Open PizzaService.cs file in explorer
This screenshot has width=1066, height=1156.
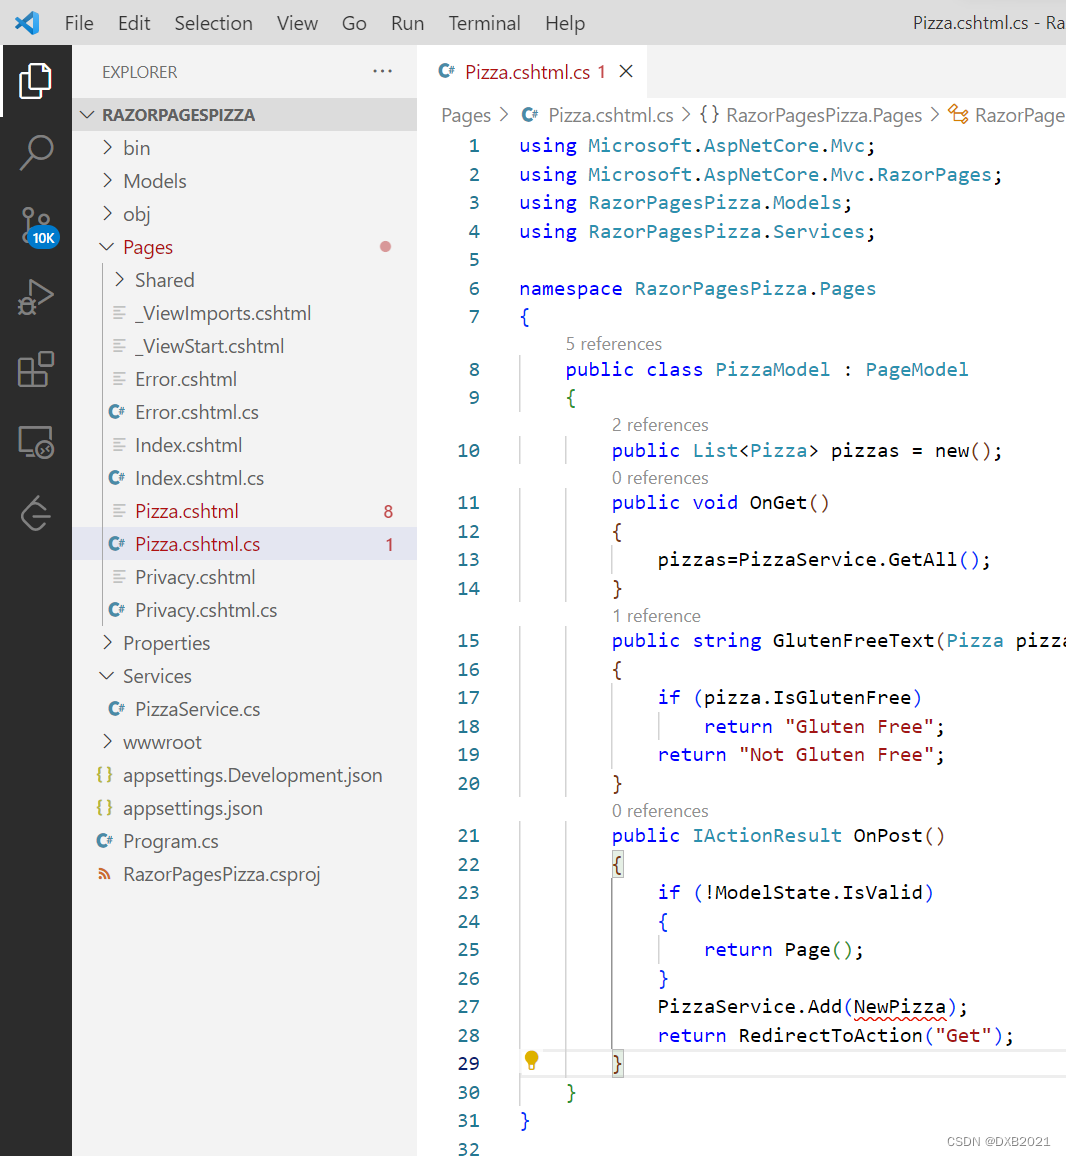point(197,709)
